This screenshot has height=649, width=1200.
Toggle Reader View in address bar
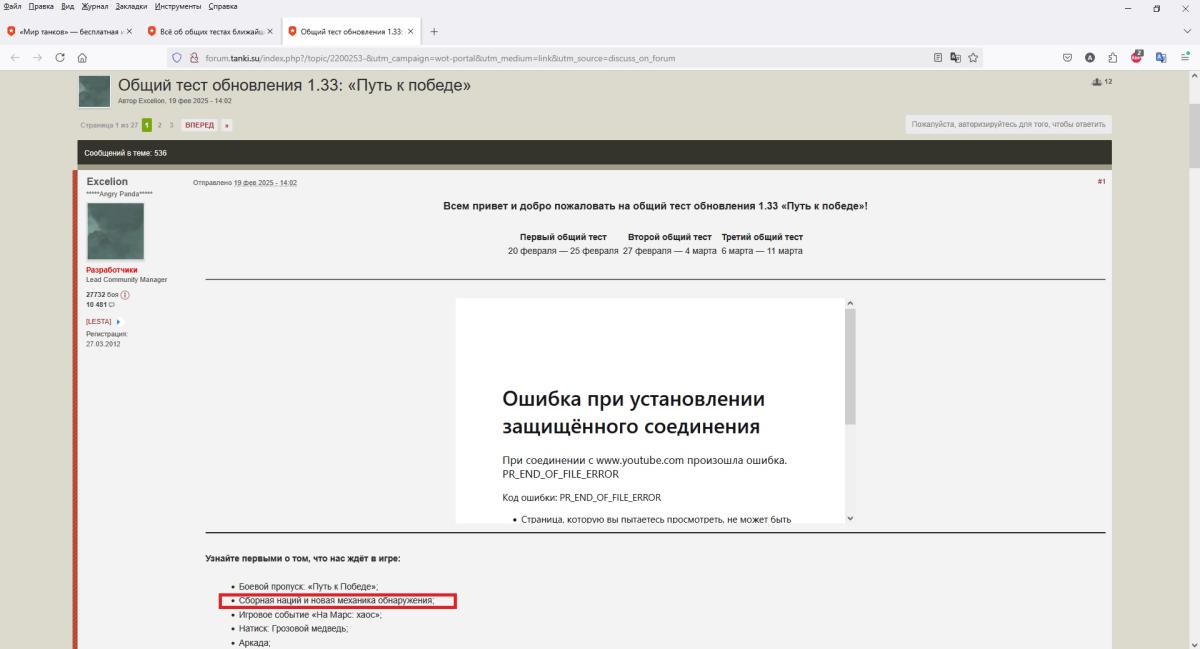(938, 58)
